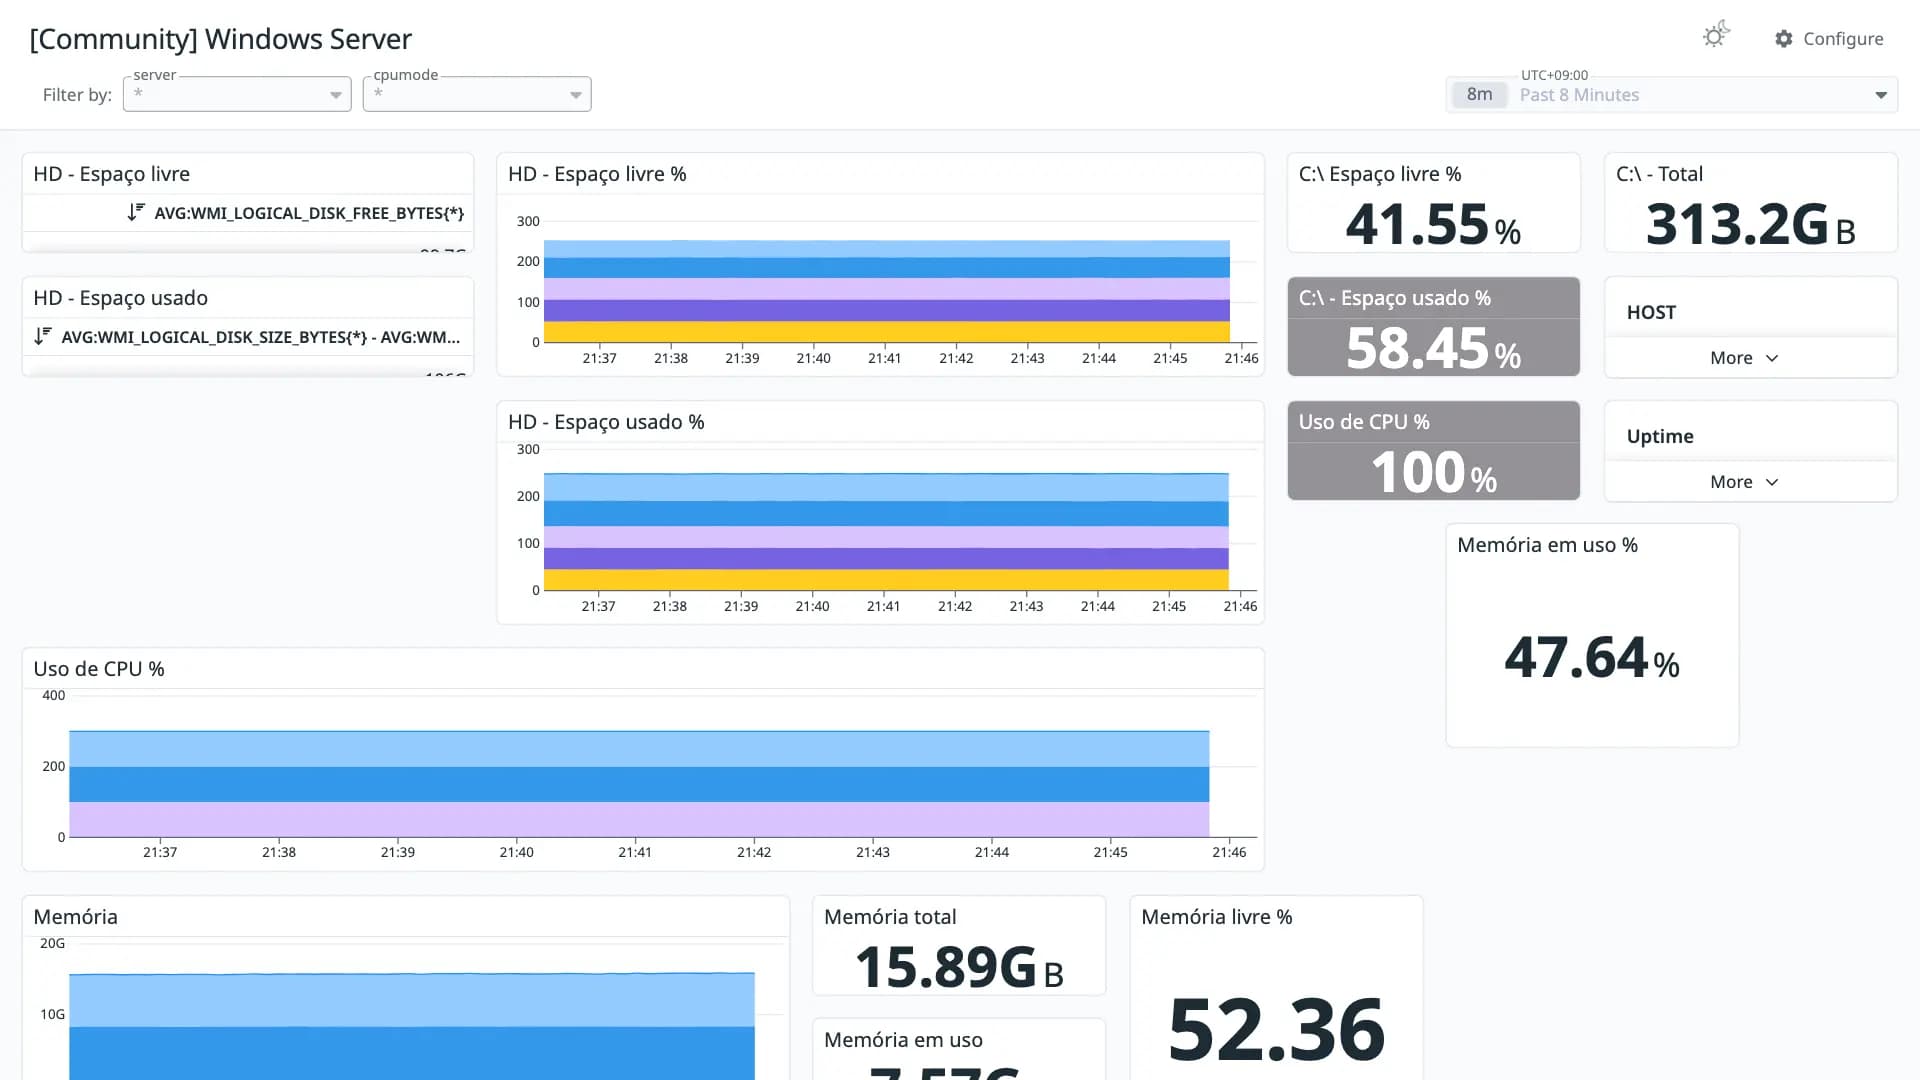Click the Memória em uso 47.64% value
Image resolution: width=1920 pixels, height=1080 pixels.
(x=1592, y=657)
